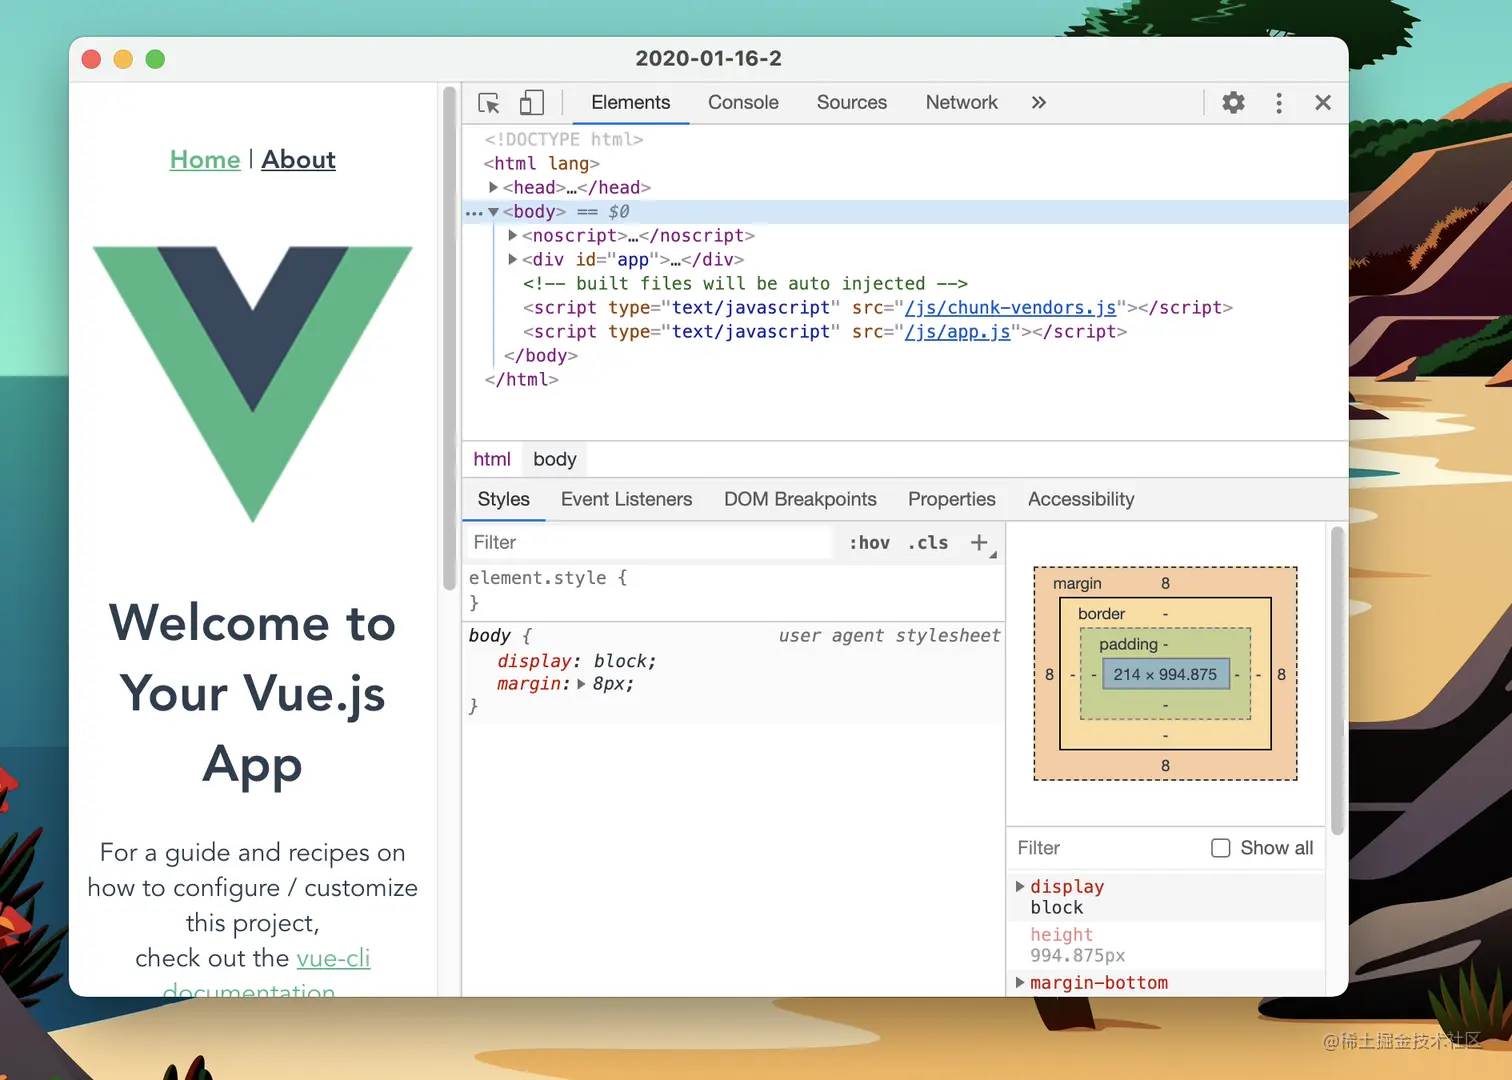Expand the noscript element node
1512x1080 pixels.
point(513,235)
